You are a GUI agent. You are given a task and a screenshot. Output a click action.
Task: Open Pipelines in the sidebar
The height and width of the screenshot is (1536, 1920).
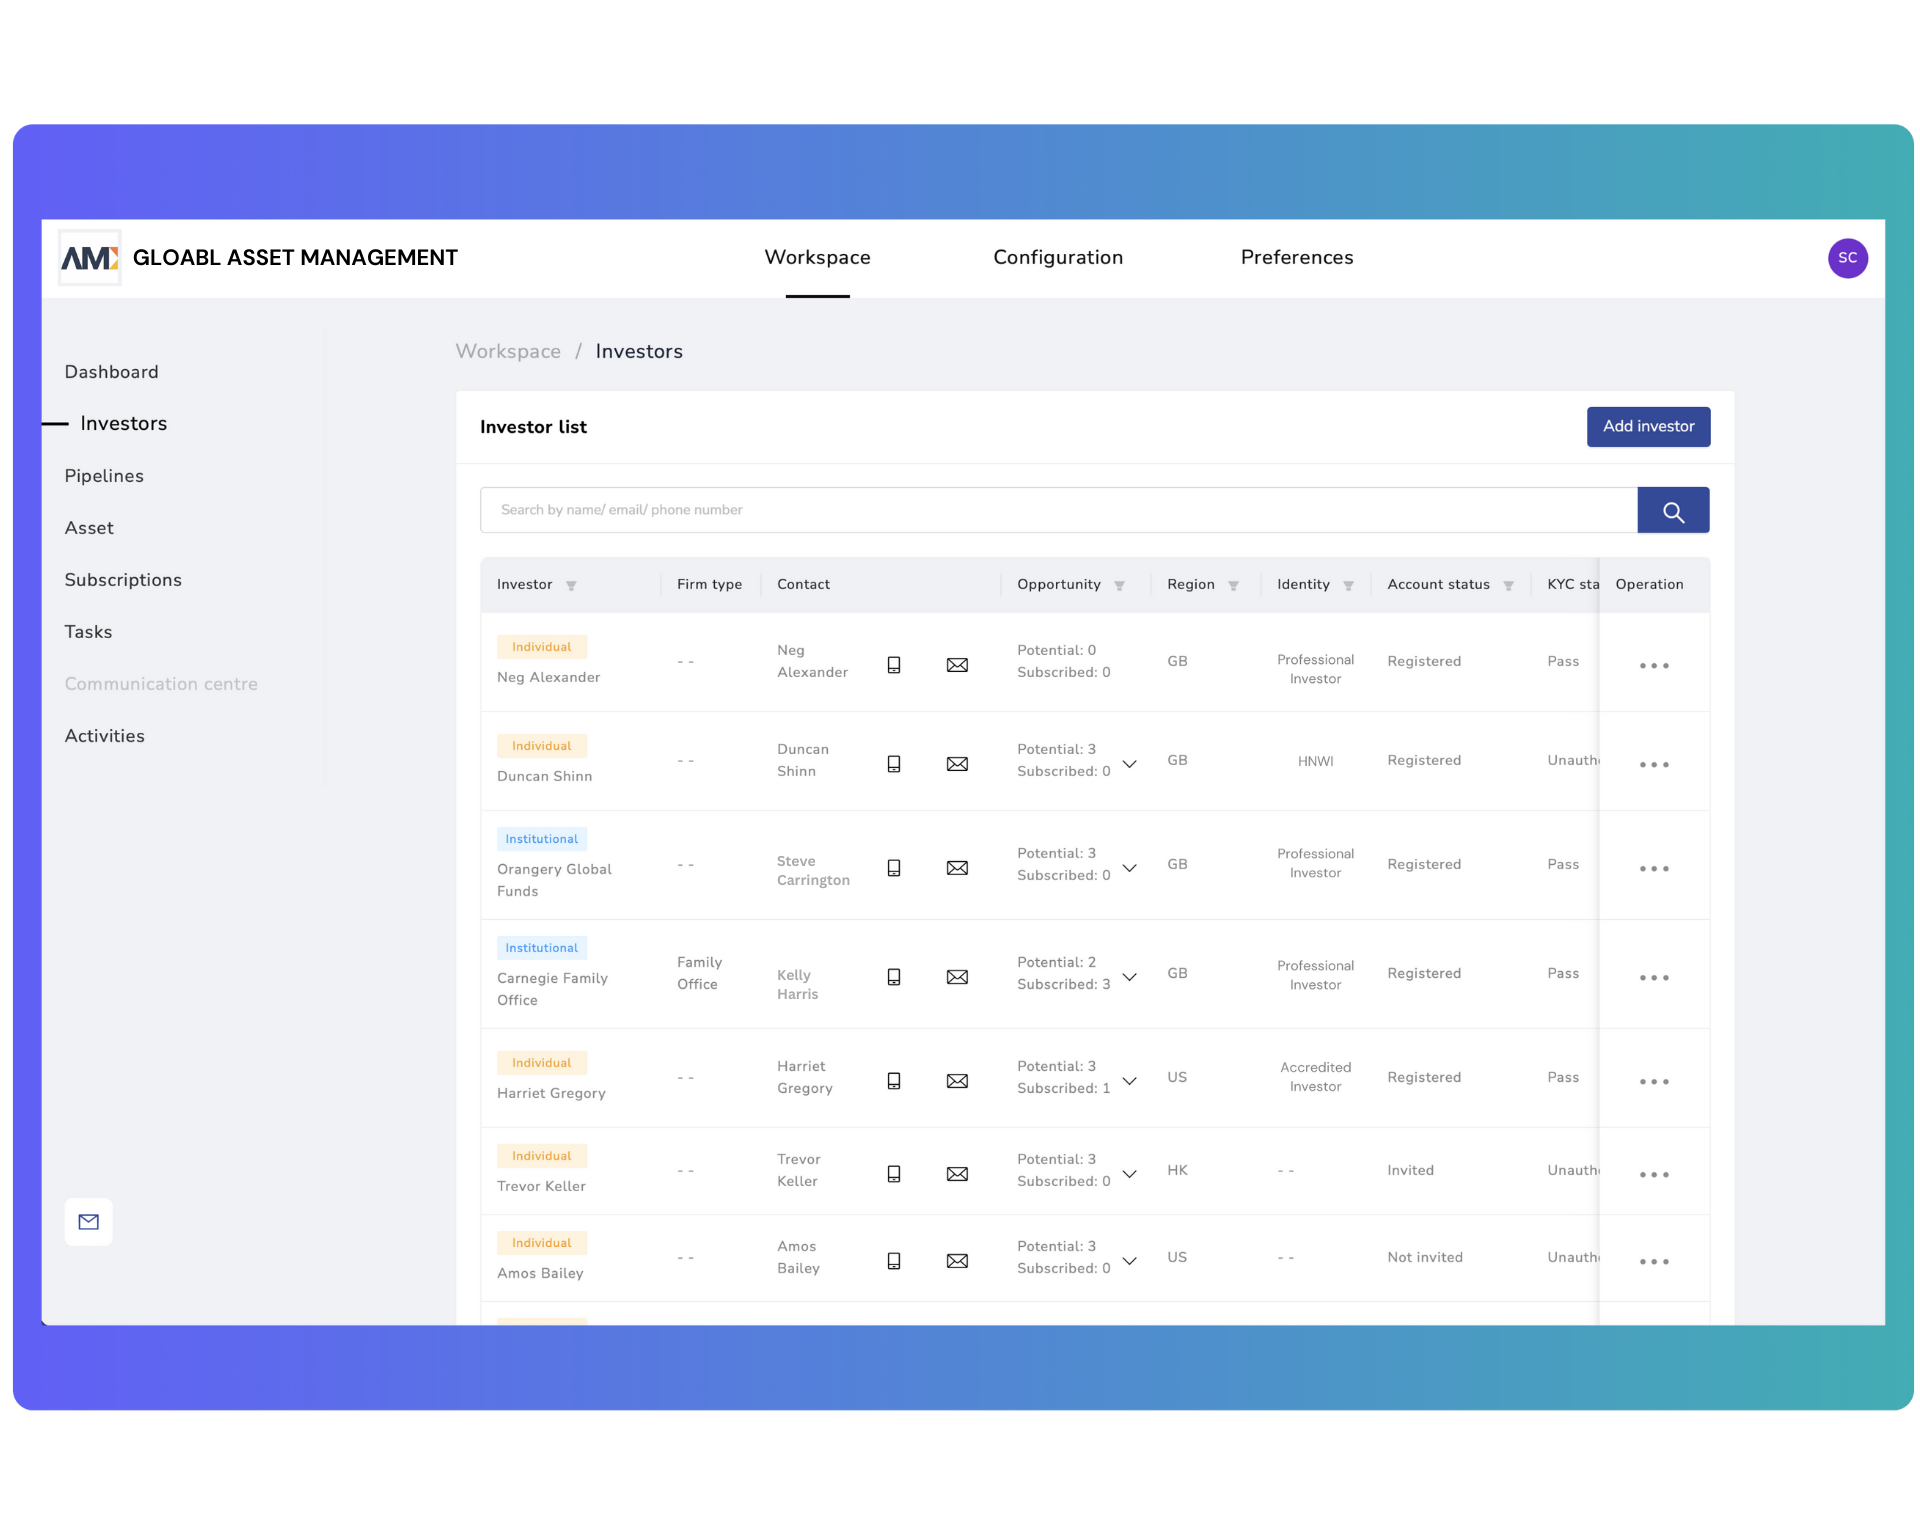tap(104, 476)
